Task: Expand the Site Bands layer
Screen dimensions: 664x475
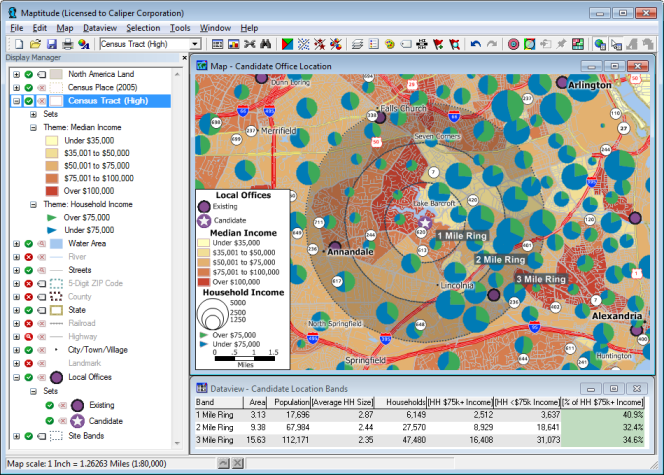Action: click(17, 435)
